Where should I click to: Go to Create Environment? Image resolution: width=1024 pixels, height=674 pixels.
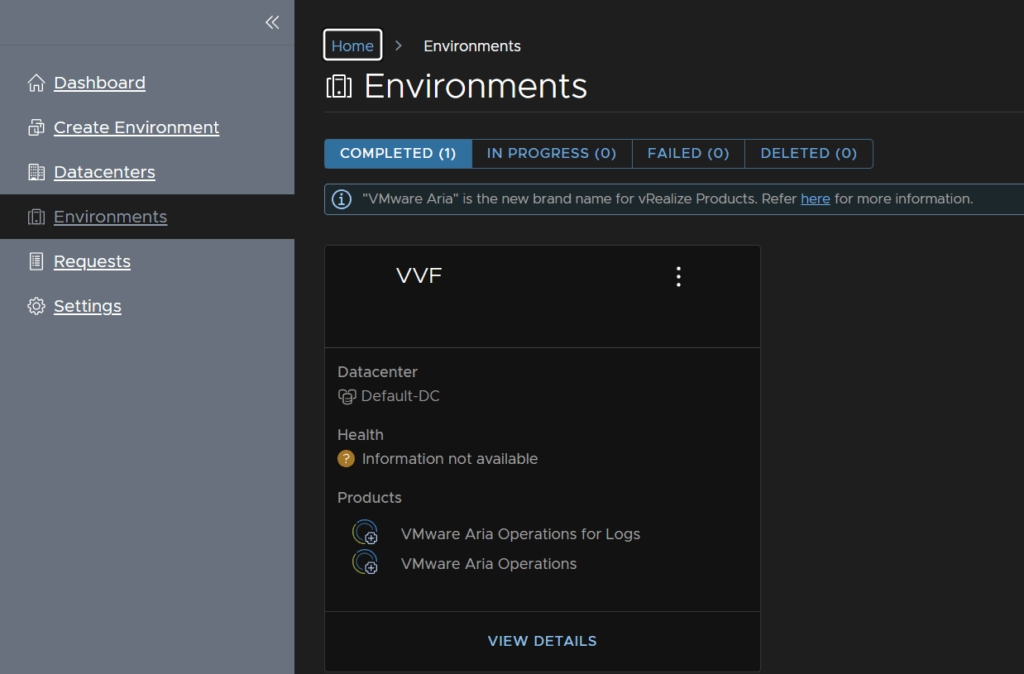136,127
